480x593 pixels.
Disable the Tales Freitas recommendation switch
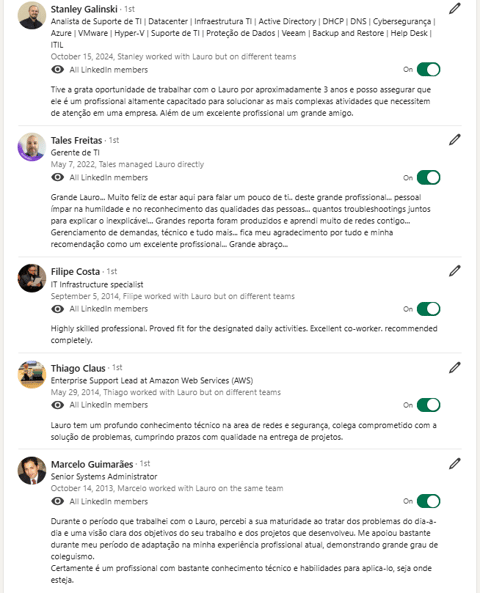429,177
